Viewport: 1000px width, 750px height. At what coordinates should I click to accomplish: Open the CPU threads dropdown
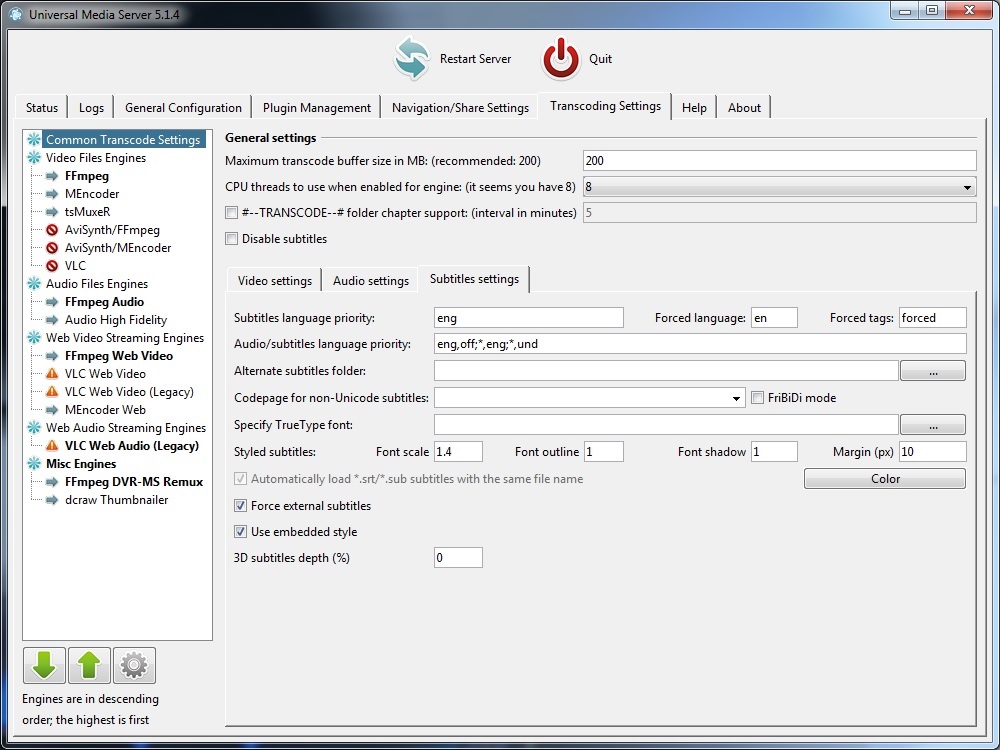pos(779,187)
